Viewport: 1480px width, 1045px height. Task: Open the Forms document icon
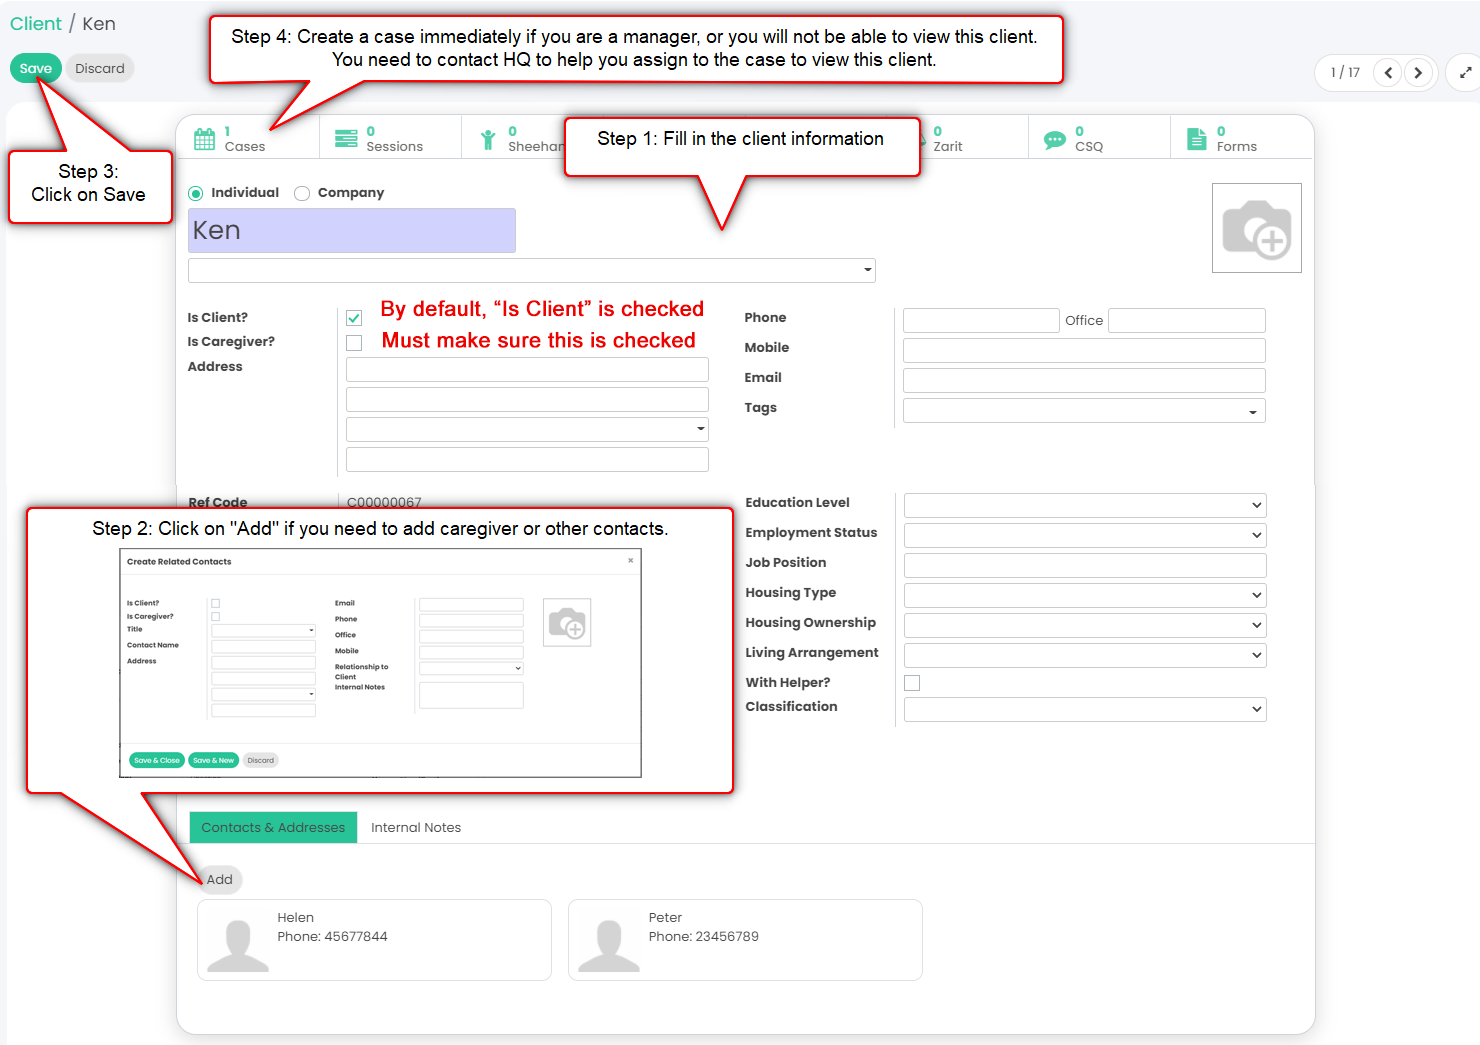click(1196, 139)
